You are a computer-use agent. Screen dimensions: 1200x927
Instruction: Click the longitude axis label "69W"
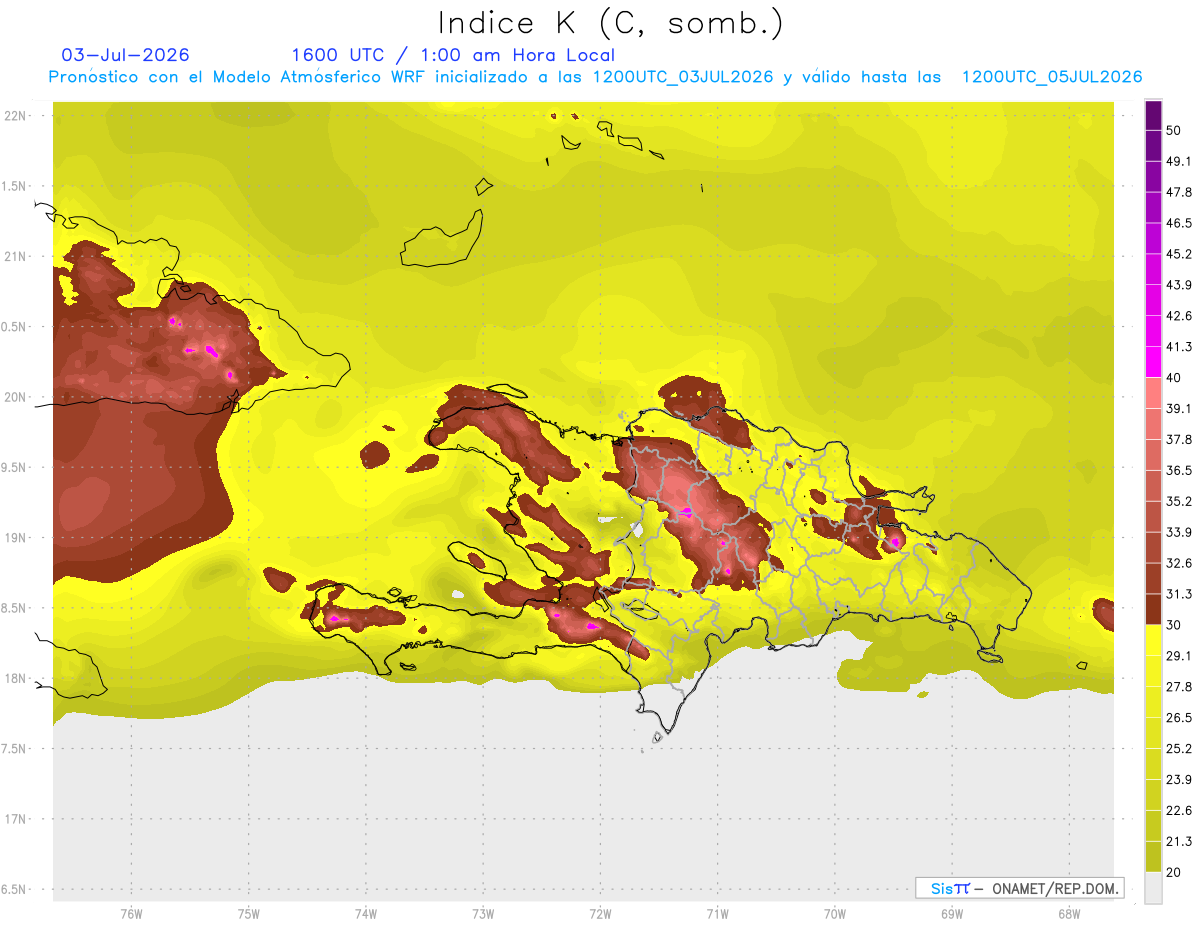pyautogui.click(x=952, y=913)
